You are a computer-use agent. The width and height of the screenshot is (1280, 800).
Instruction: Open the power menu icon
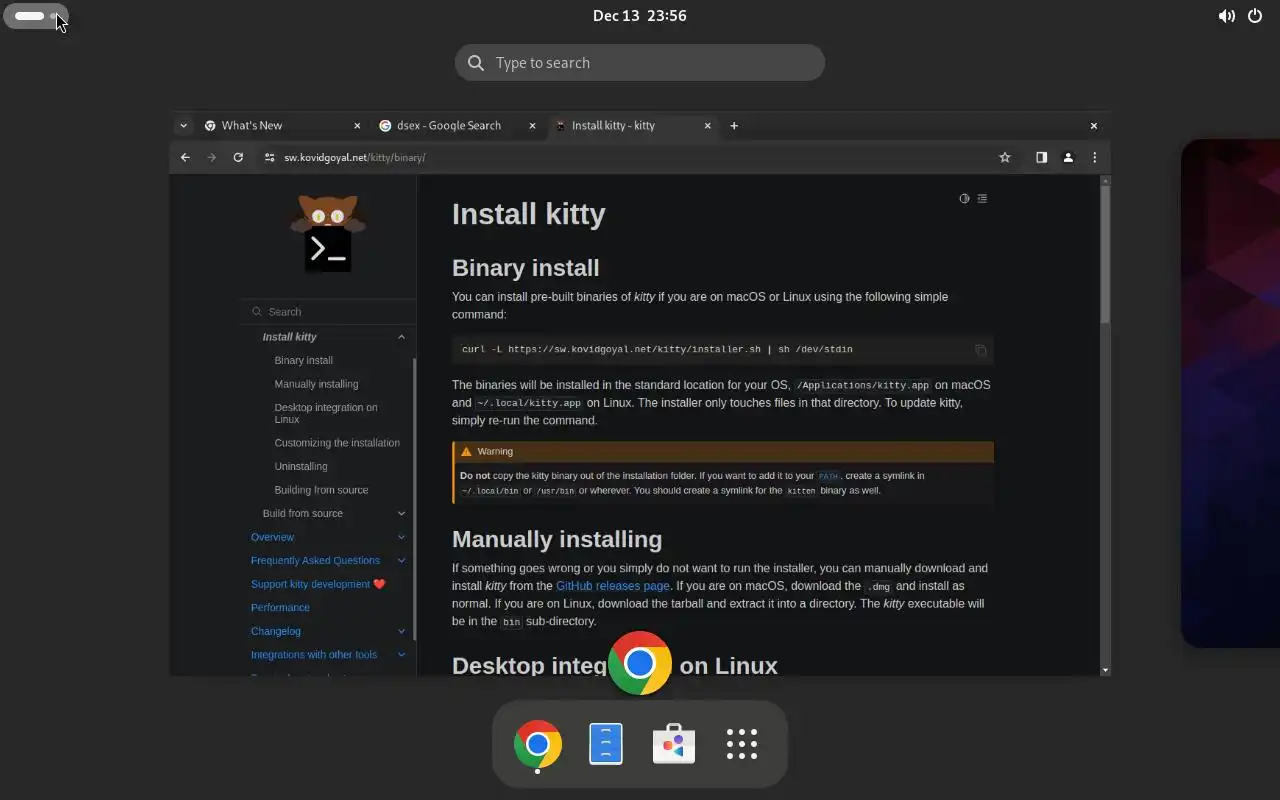[x=1255, y=16]
